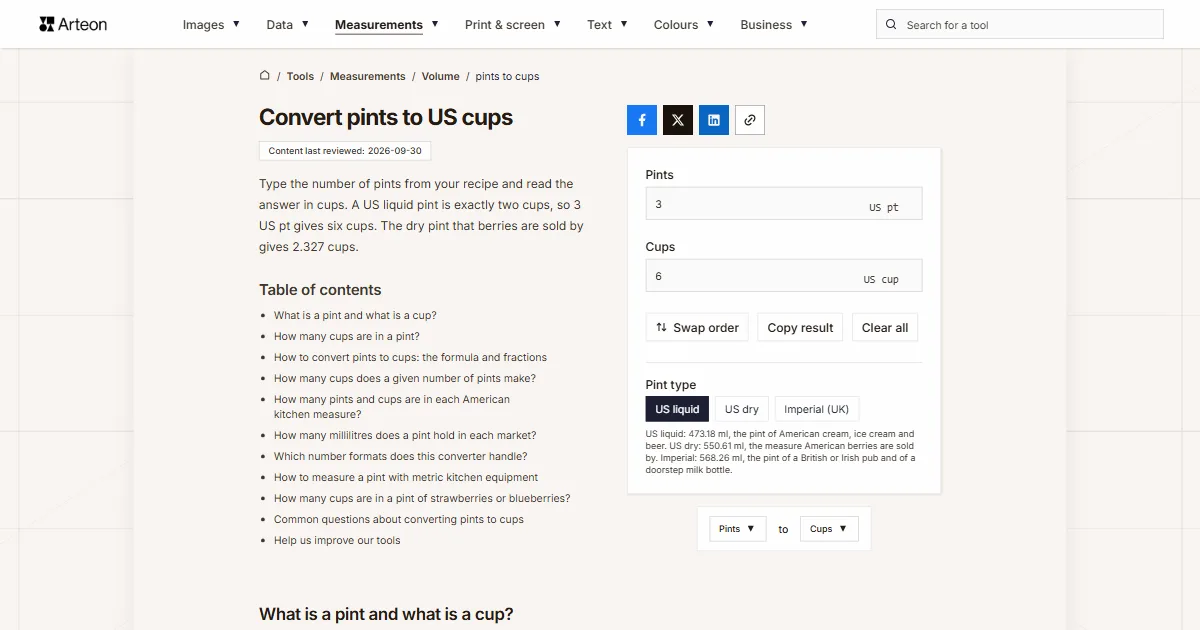Select the US liquid pint type

pos(677,409)
